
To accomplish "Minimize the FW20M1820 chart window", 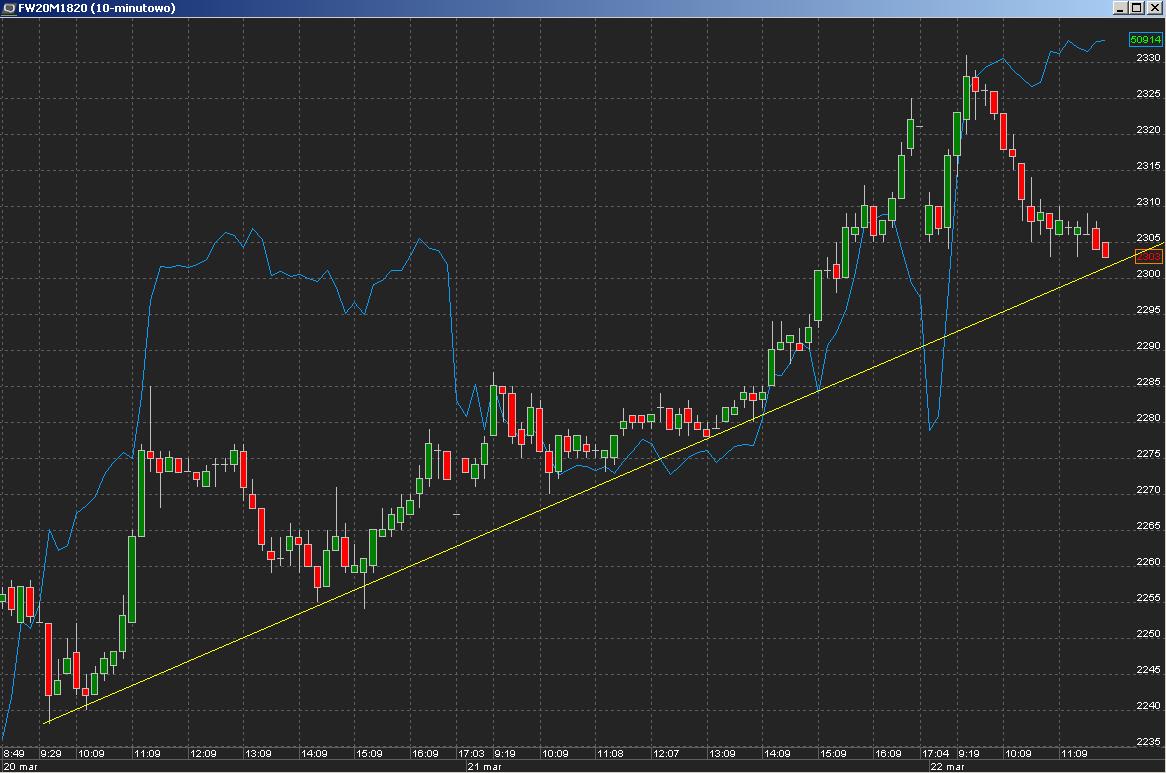I will point(1121,8).
